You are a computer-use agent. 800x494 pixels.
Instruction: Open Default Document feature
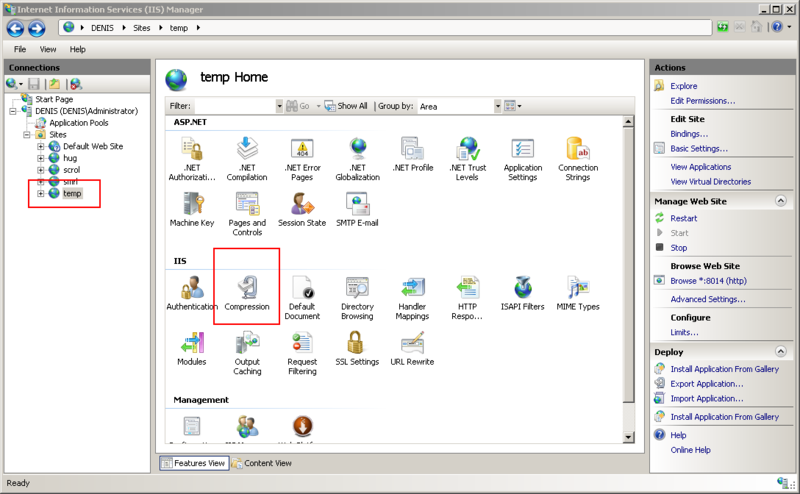pyautogui.click(x=302, y=298)
